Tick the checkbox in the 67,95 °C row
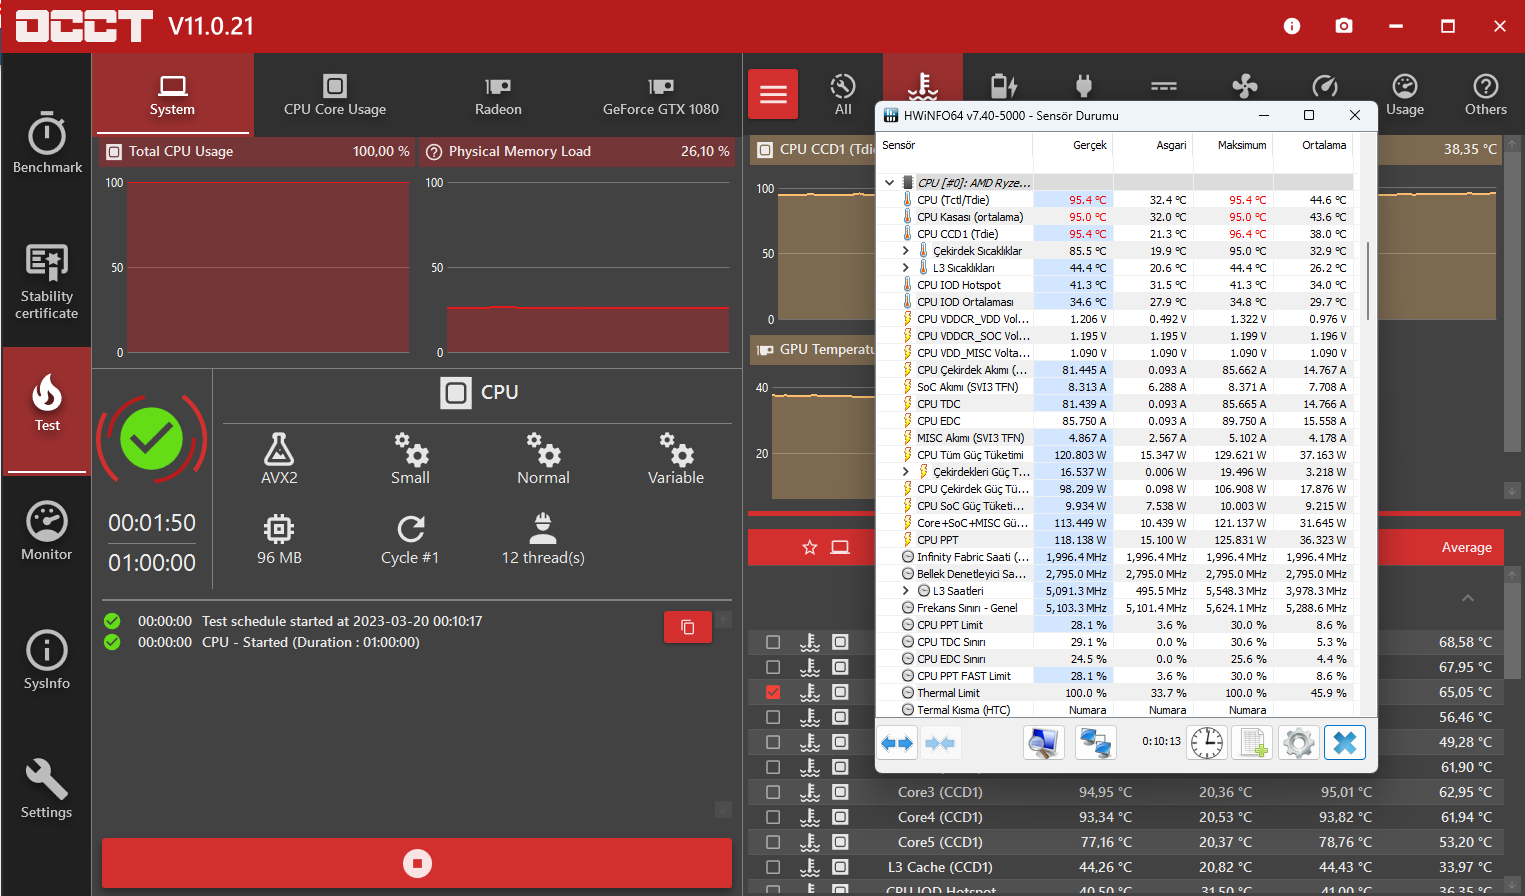Image resolution: width=1525 pixels, height=896 pixels. tap(773, 667)
